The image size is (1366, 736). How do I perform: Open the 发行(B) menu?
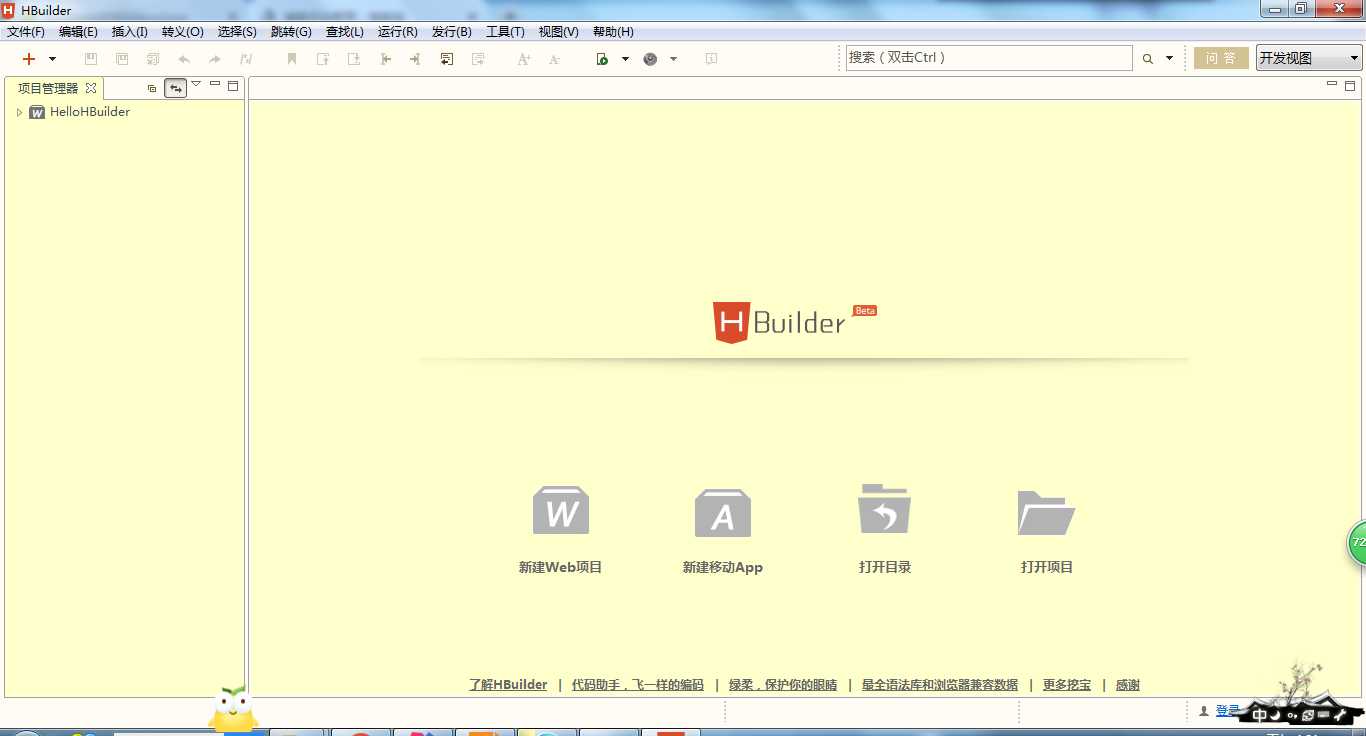[452, 32]
